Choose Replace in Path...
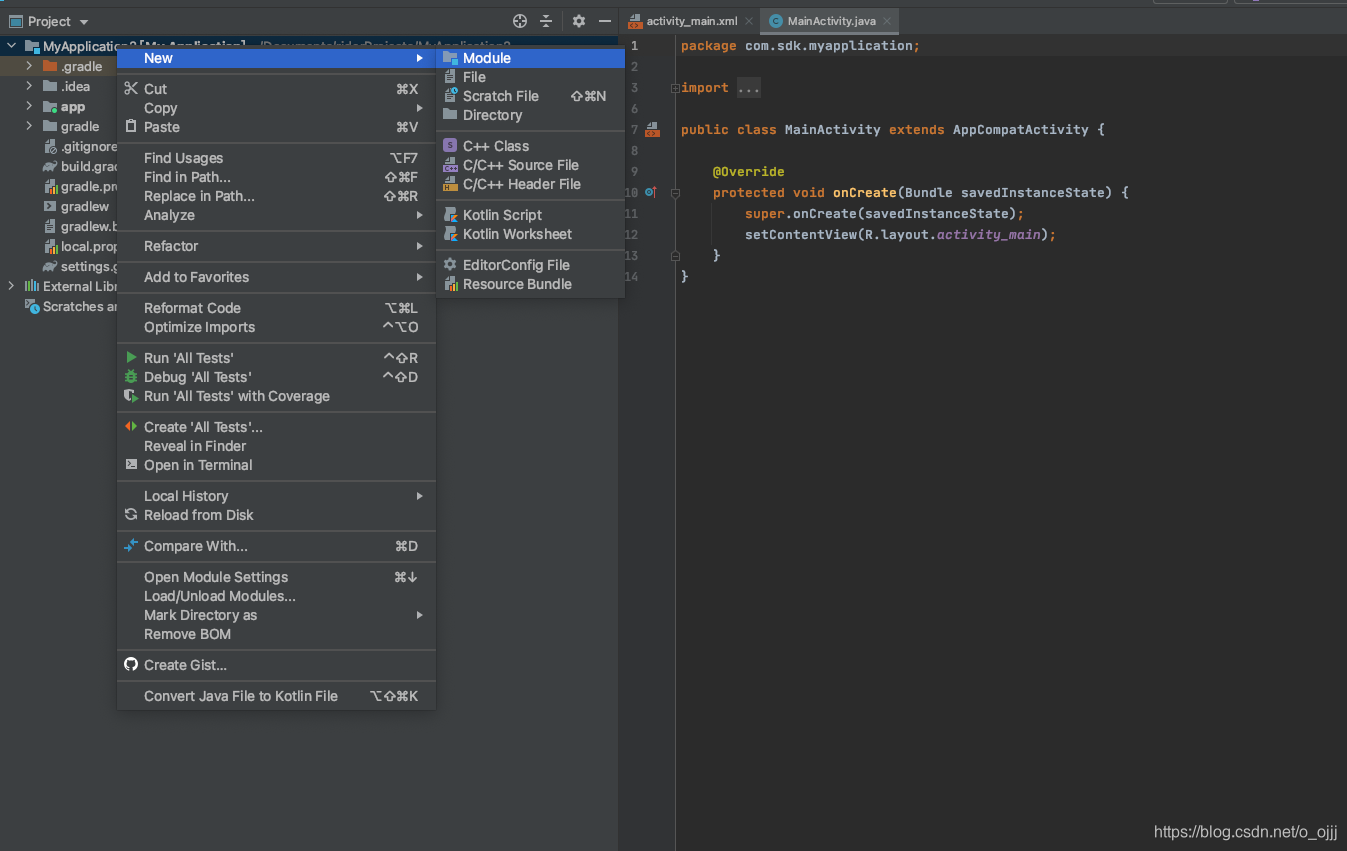Viewport: 1347px width, 851px height. coord(276,196)
